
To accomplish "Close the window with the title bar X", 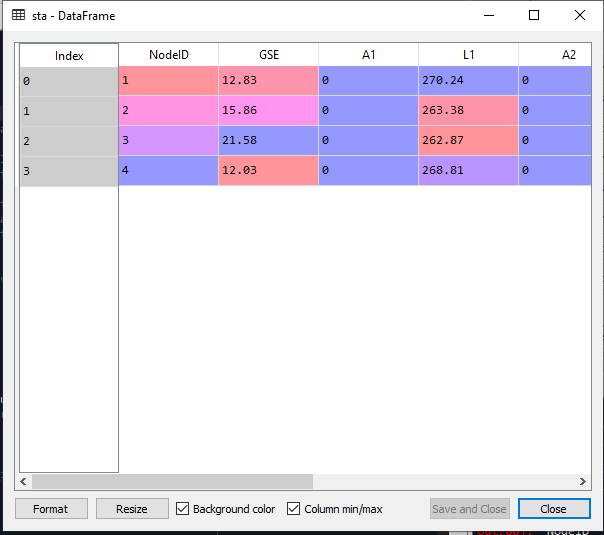I will [x=579, y=15].
